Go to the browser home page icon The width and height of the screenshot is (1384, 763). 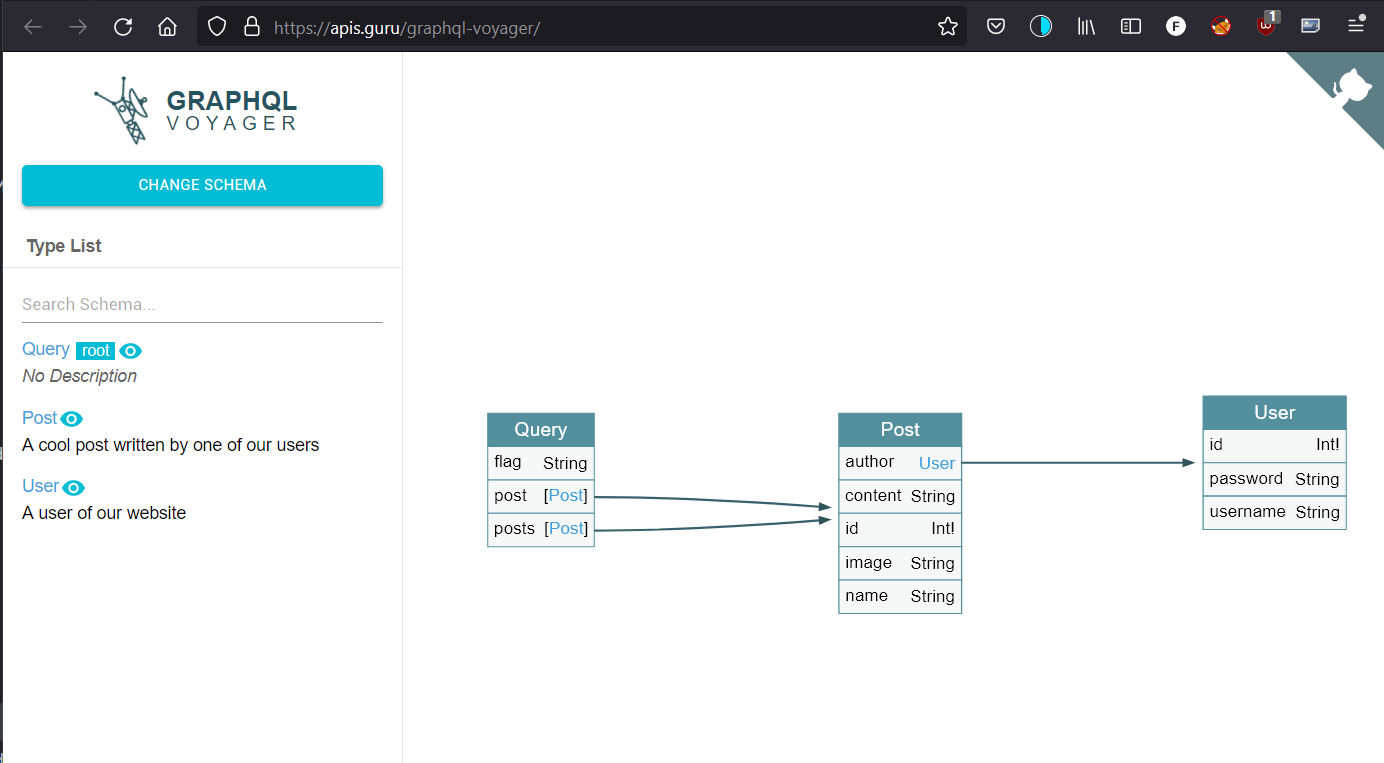[167, 27]
